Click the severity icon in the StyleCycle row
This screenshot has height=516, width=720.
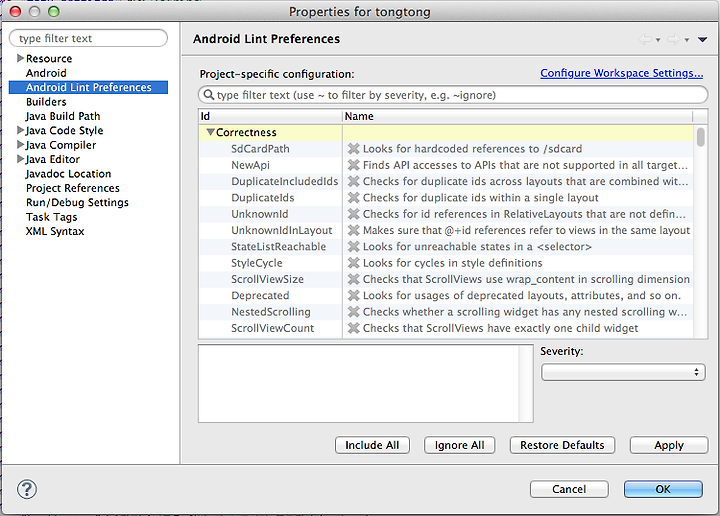point(353,263)
